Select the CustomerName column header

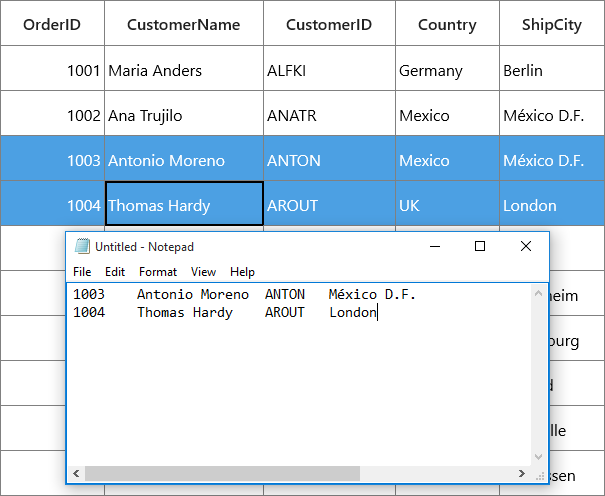[184, 23]
